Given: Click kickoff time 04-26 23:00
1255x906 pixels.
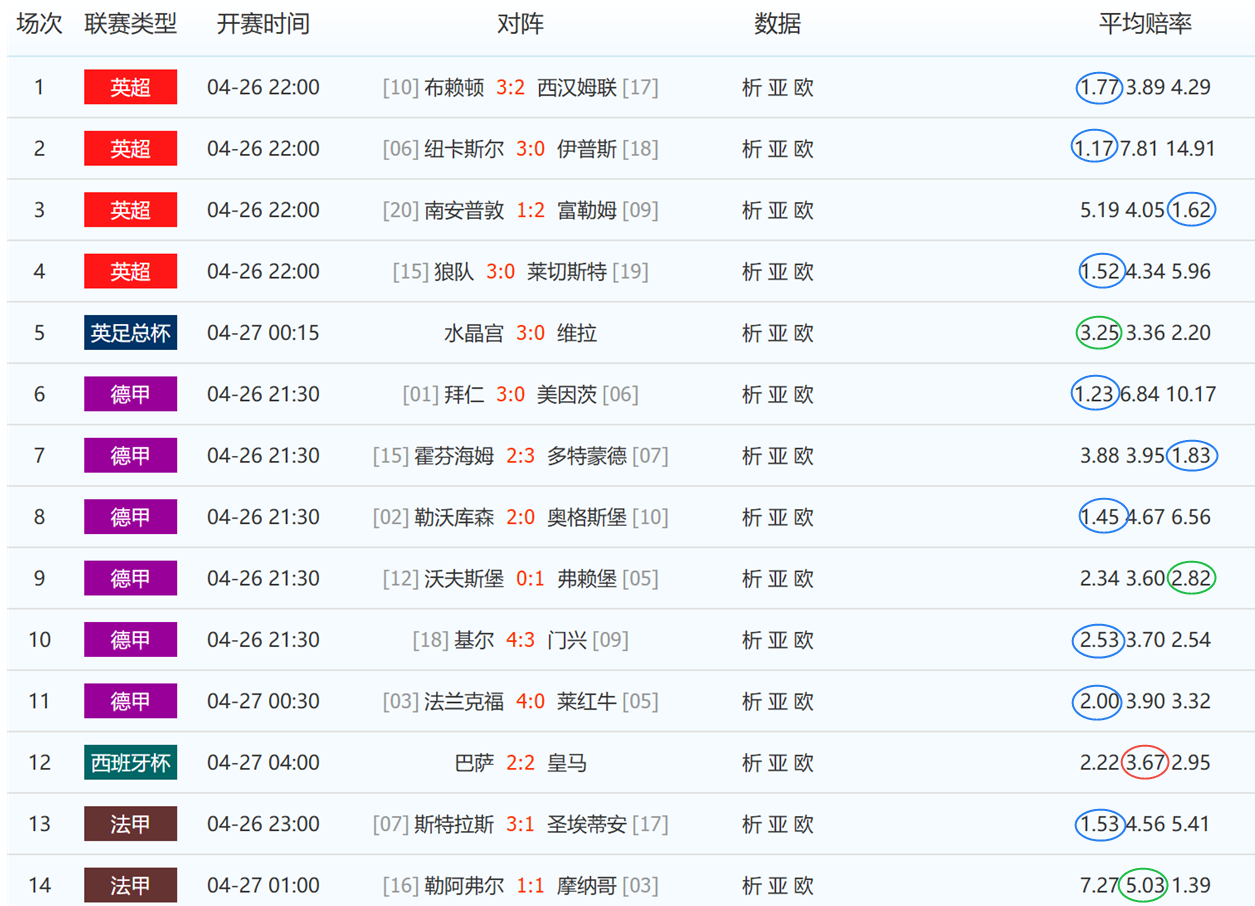Looking at the screenshot, I should coord(263,824).
